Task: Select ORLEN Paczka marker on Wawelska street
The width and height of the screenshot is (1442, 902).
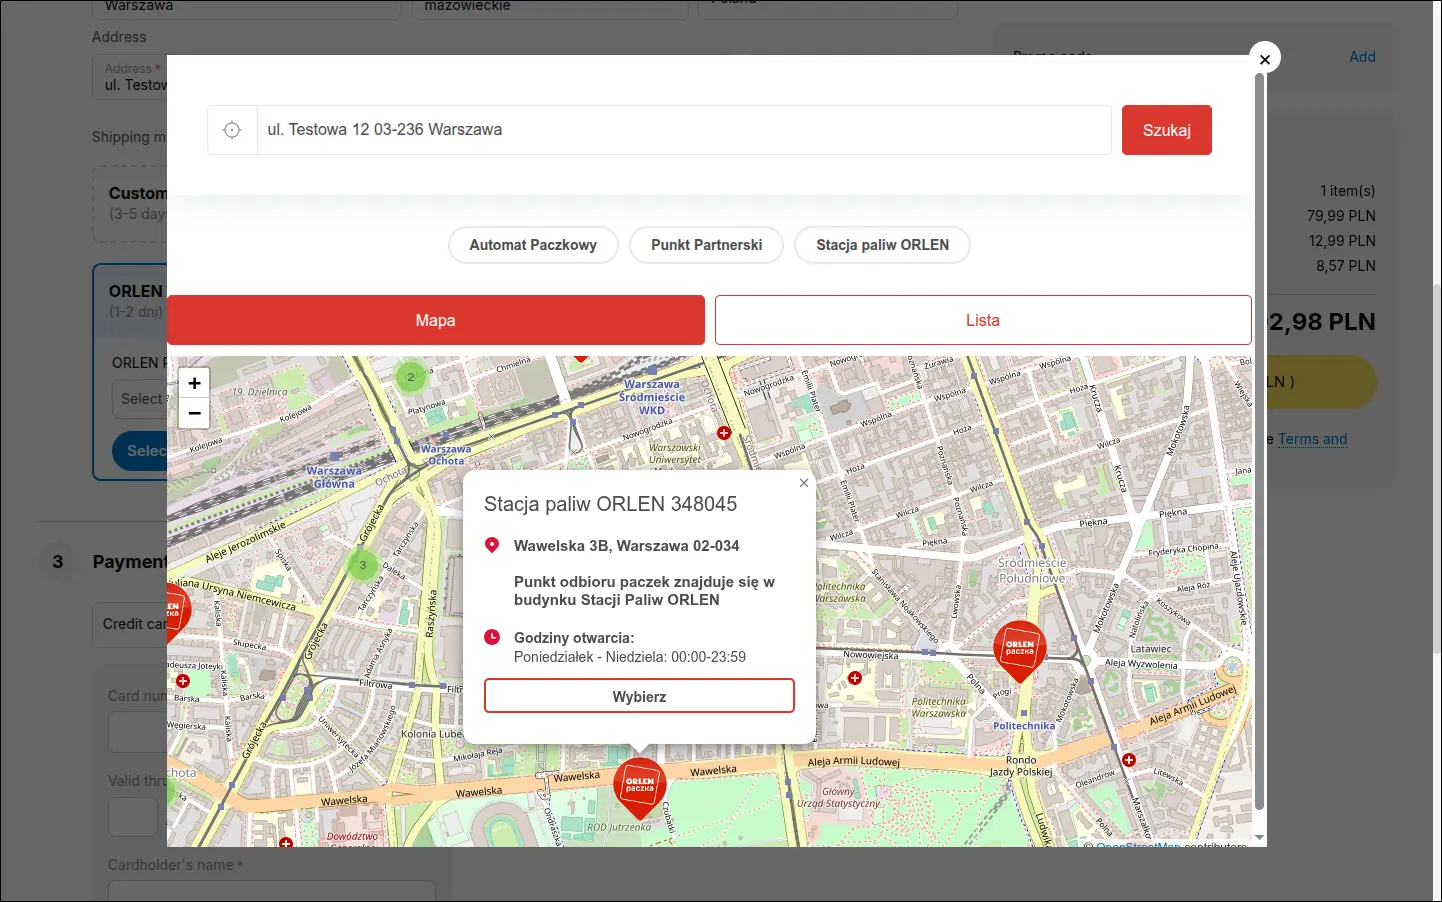Action: pos(640,788)
